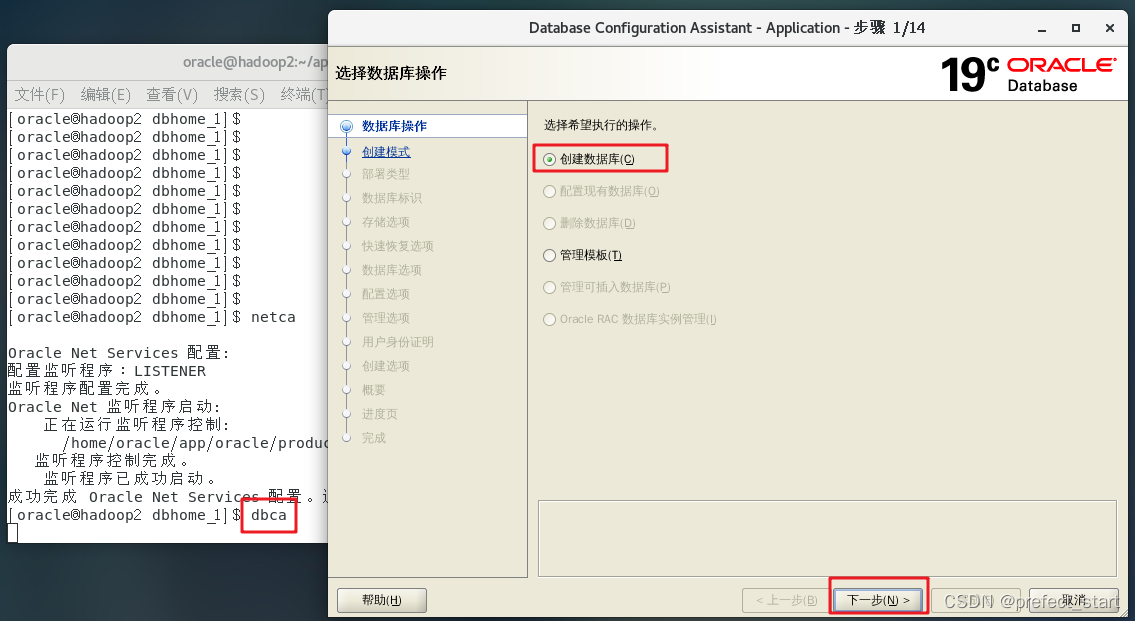1135x621 pixels.
Task: Select 数据库操作 step in sidebar
Action: tap(394, 126)
